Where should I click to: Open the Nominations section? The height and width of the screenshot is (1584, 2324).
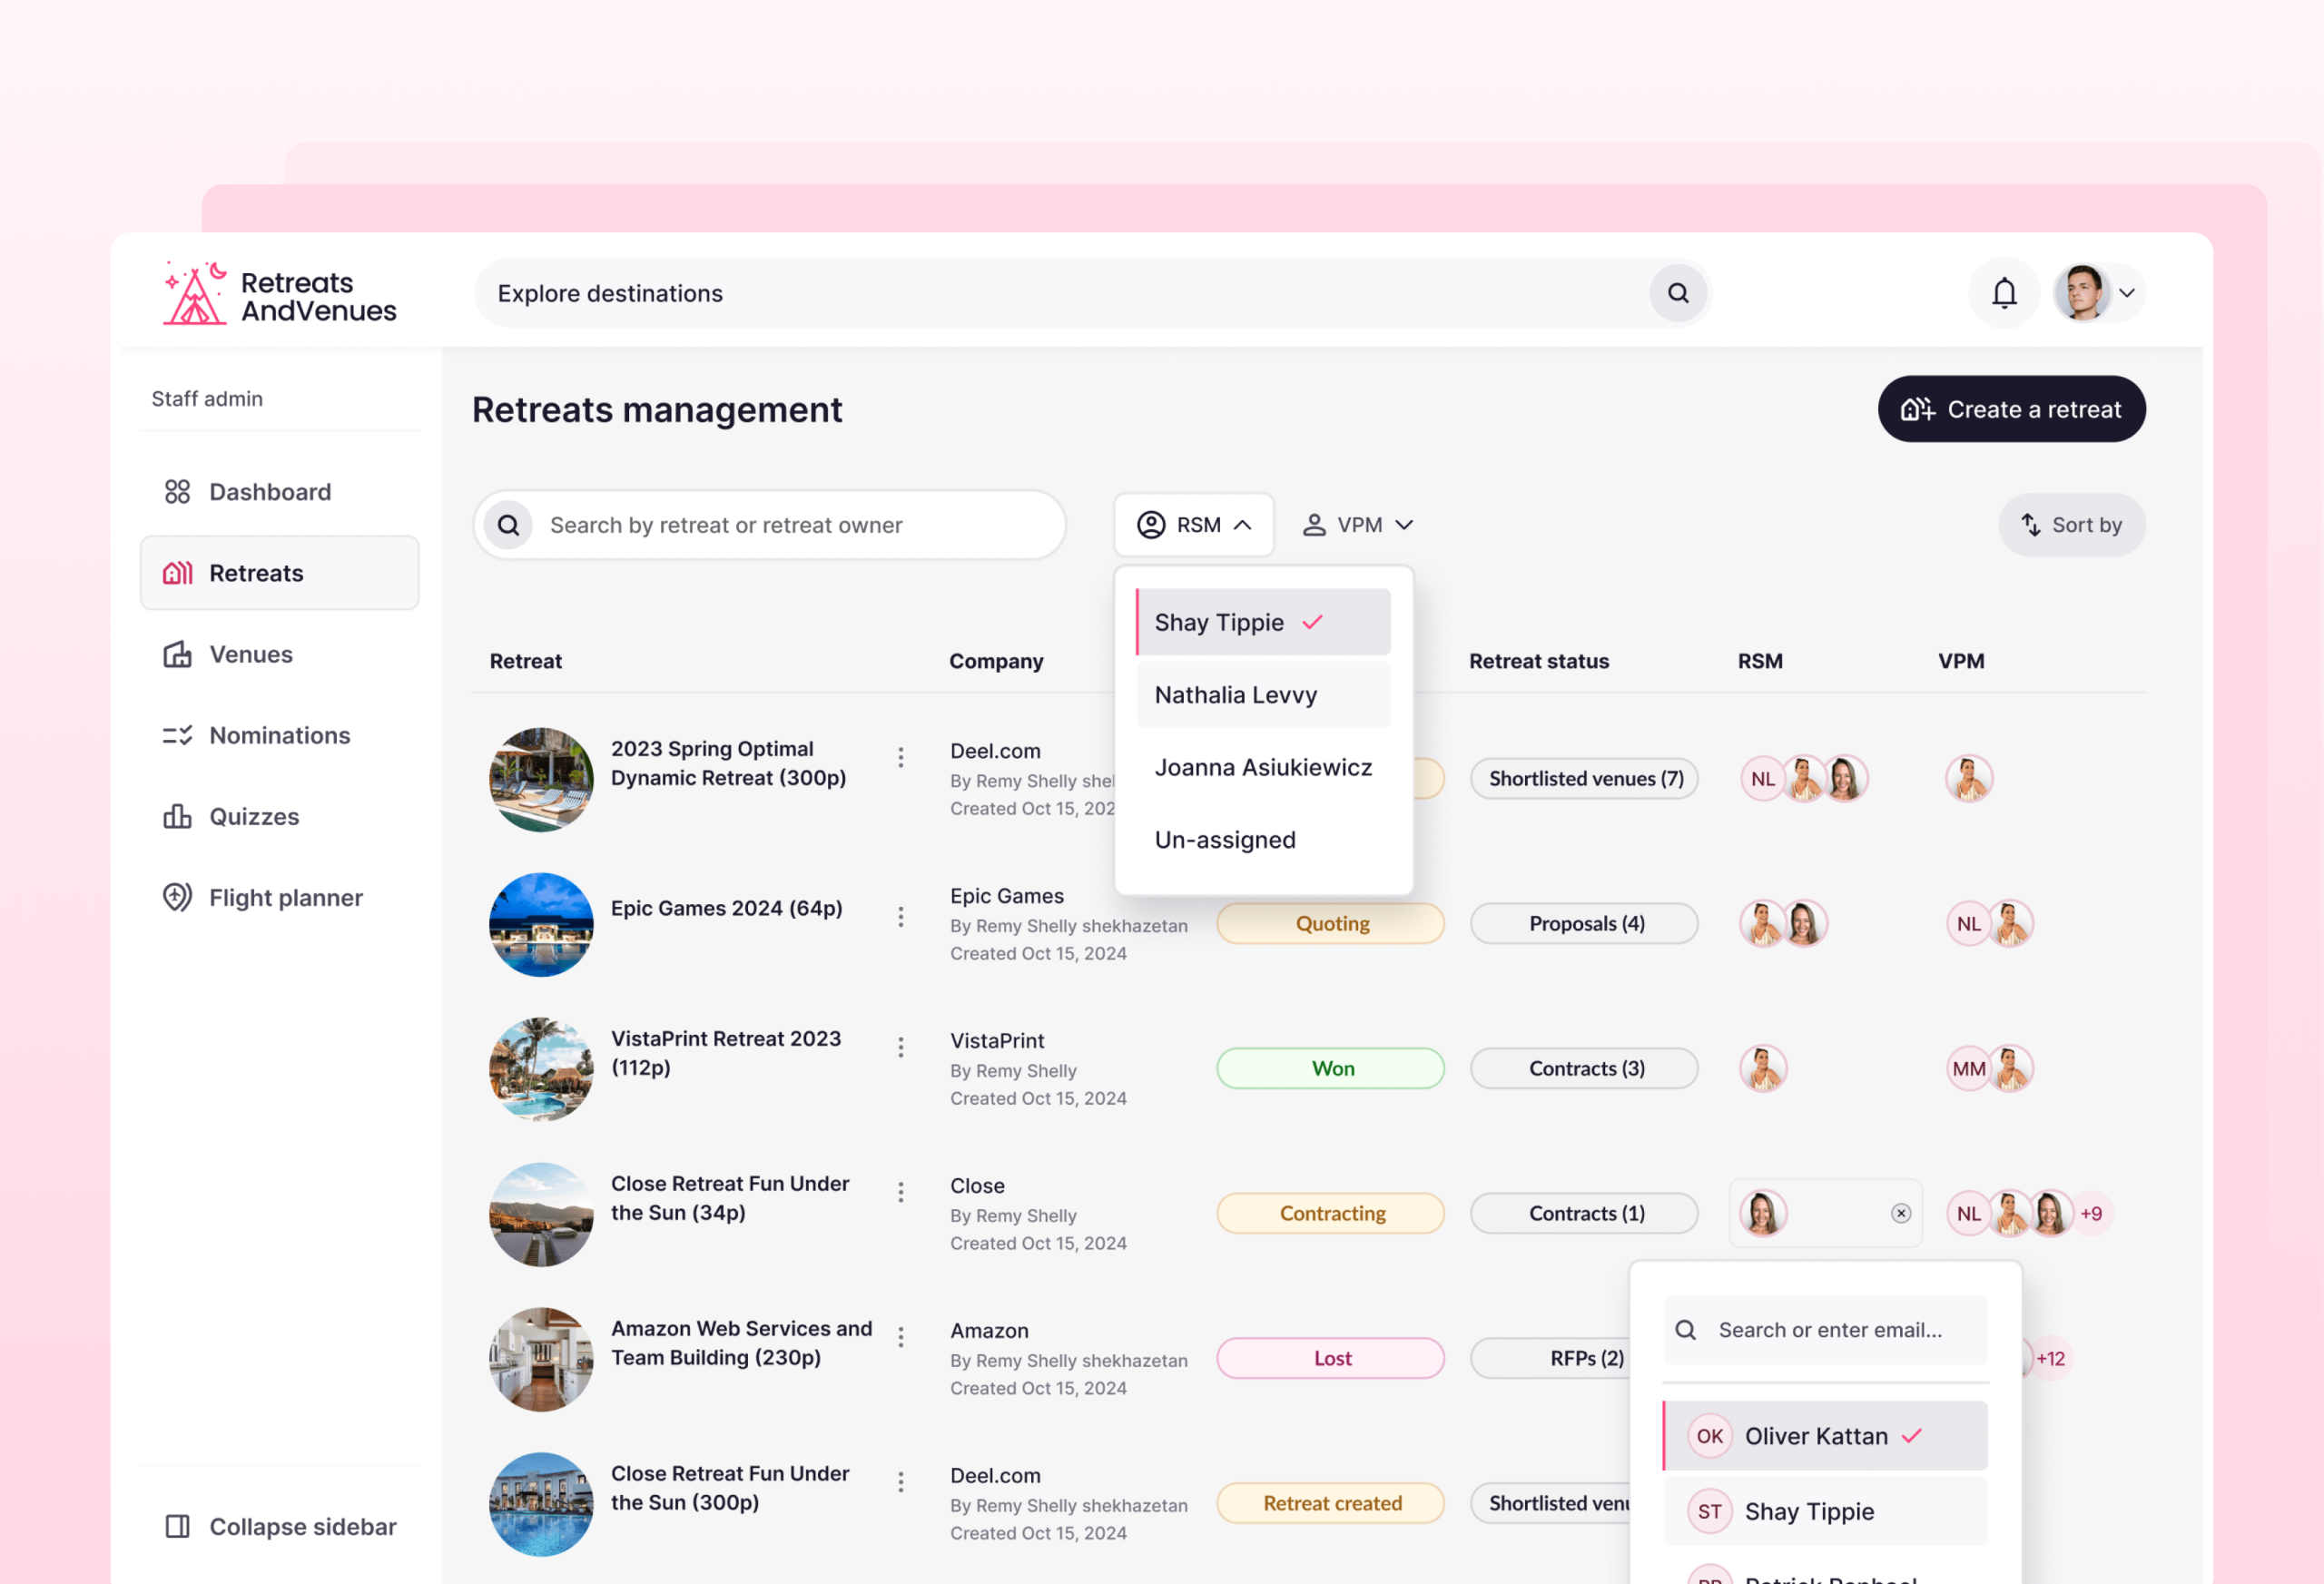pos(278,735)
